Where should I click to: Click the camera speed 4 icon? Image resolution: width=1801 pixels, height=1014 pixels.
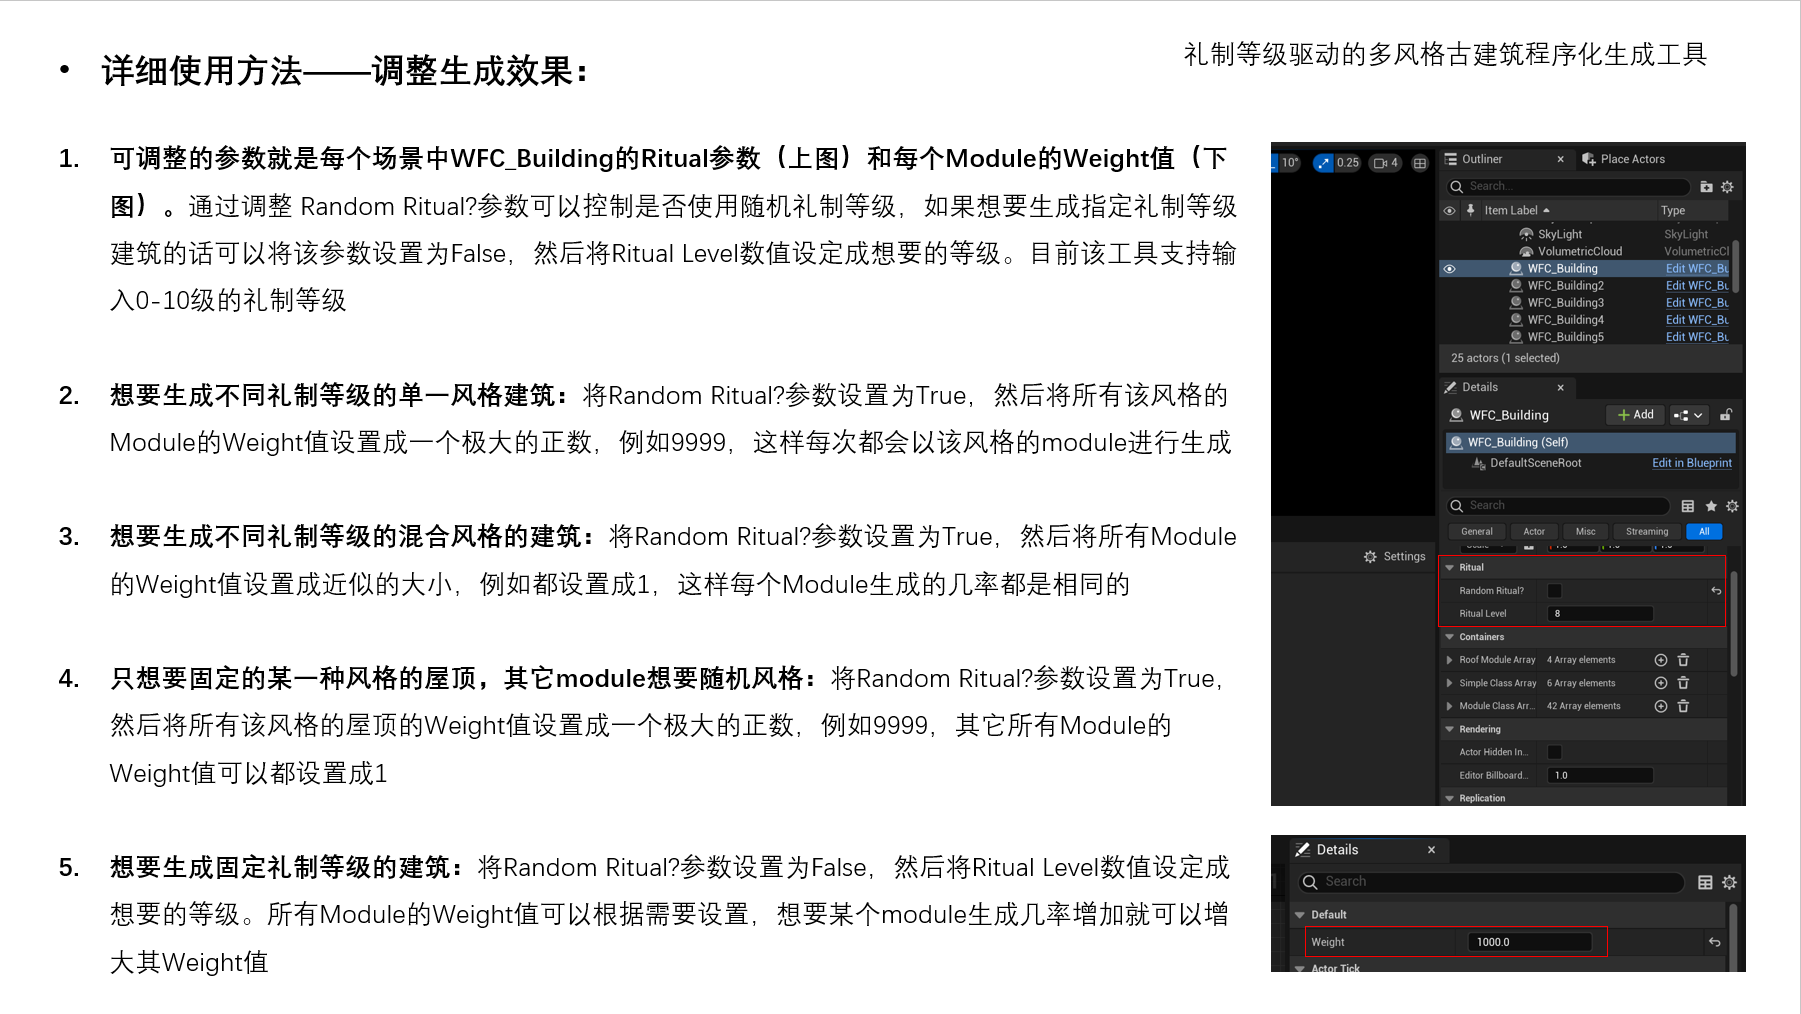tap(1386, 163)
